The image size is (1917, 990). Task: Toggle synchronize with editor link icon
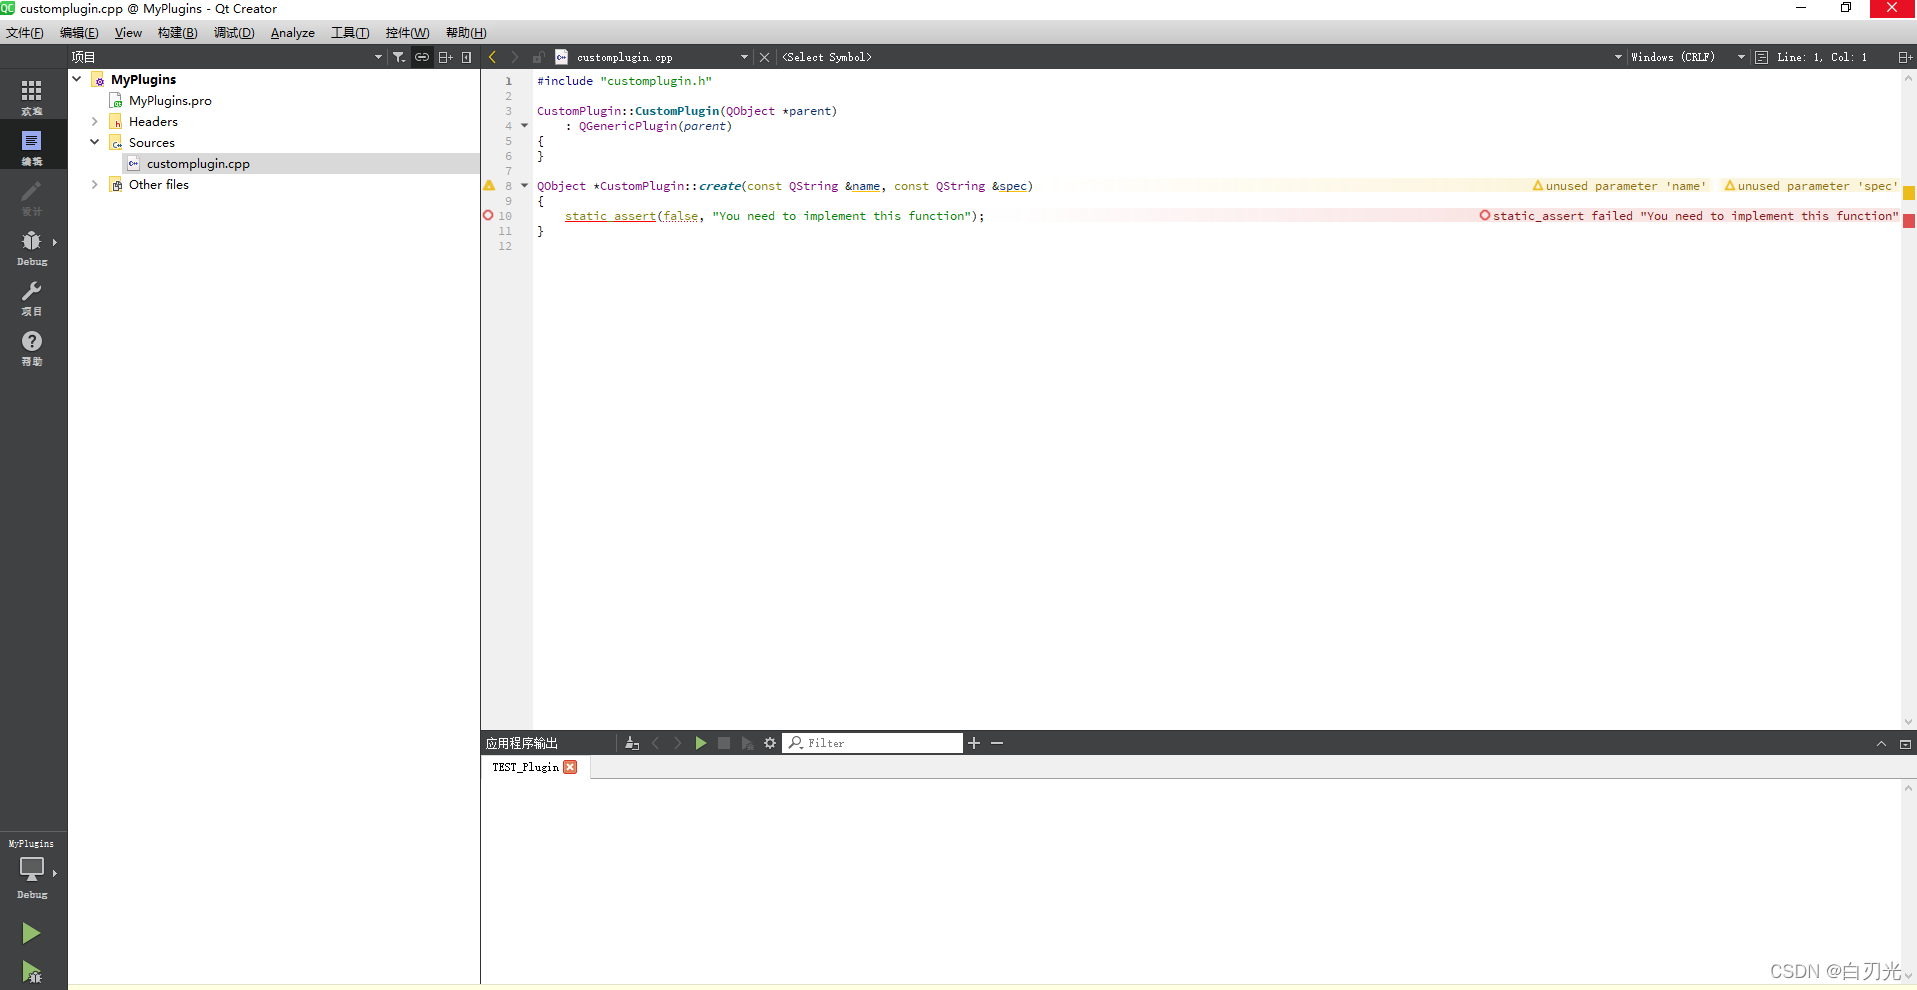pos(422,57)
